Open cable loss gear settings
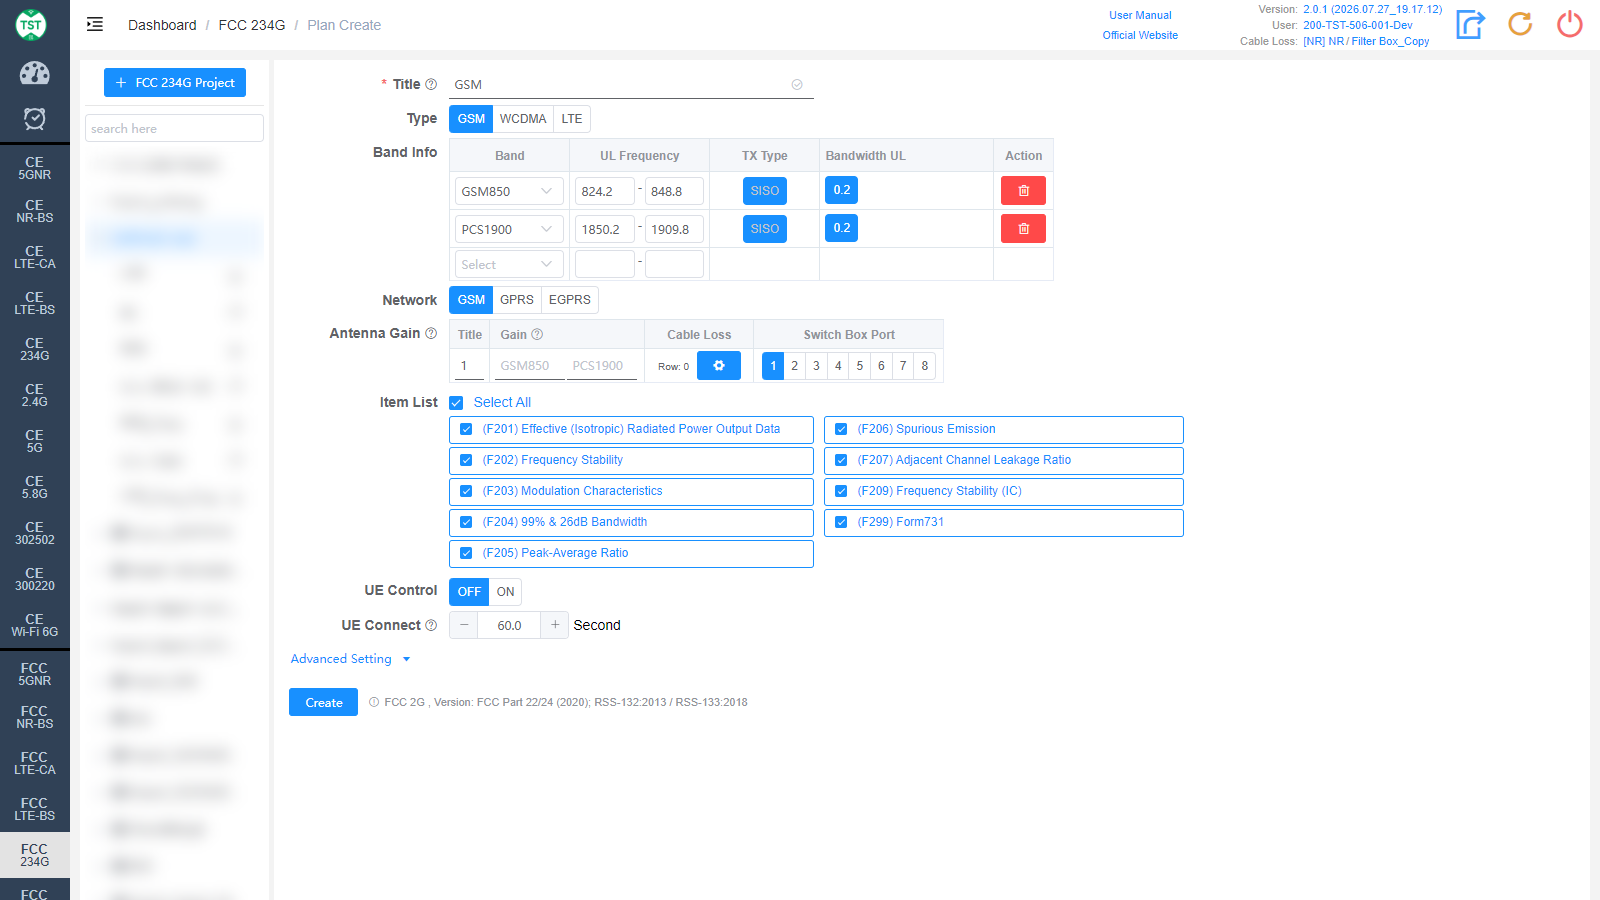The width and height of the screenshot is (1600, 900). 719,366
